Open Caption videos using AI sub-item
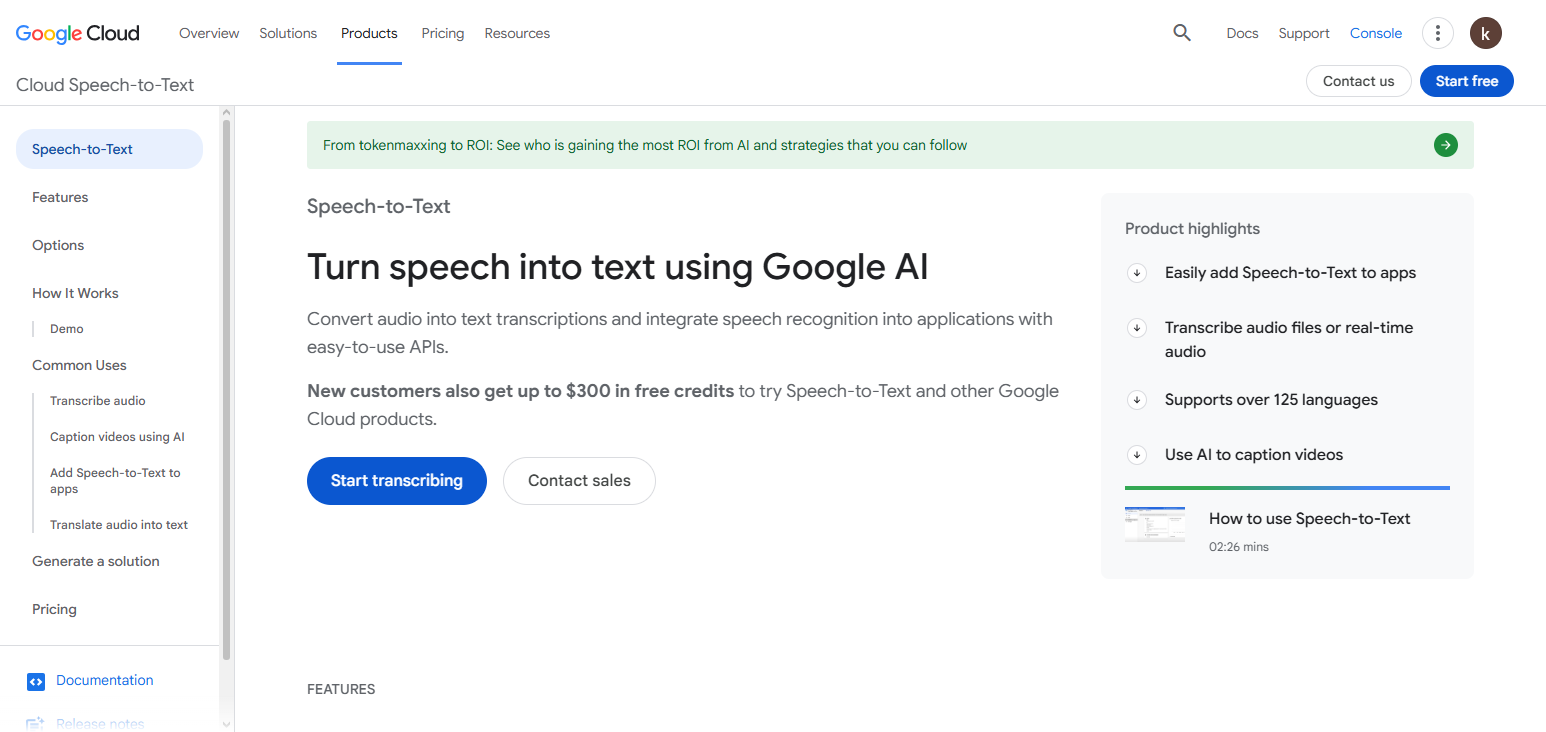 click(x=117, y=437)
